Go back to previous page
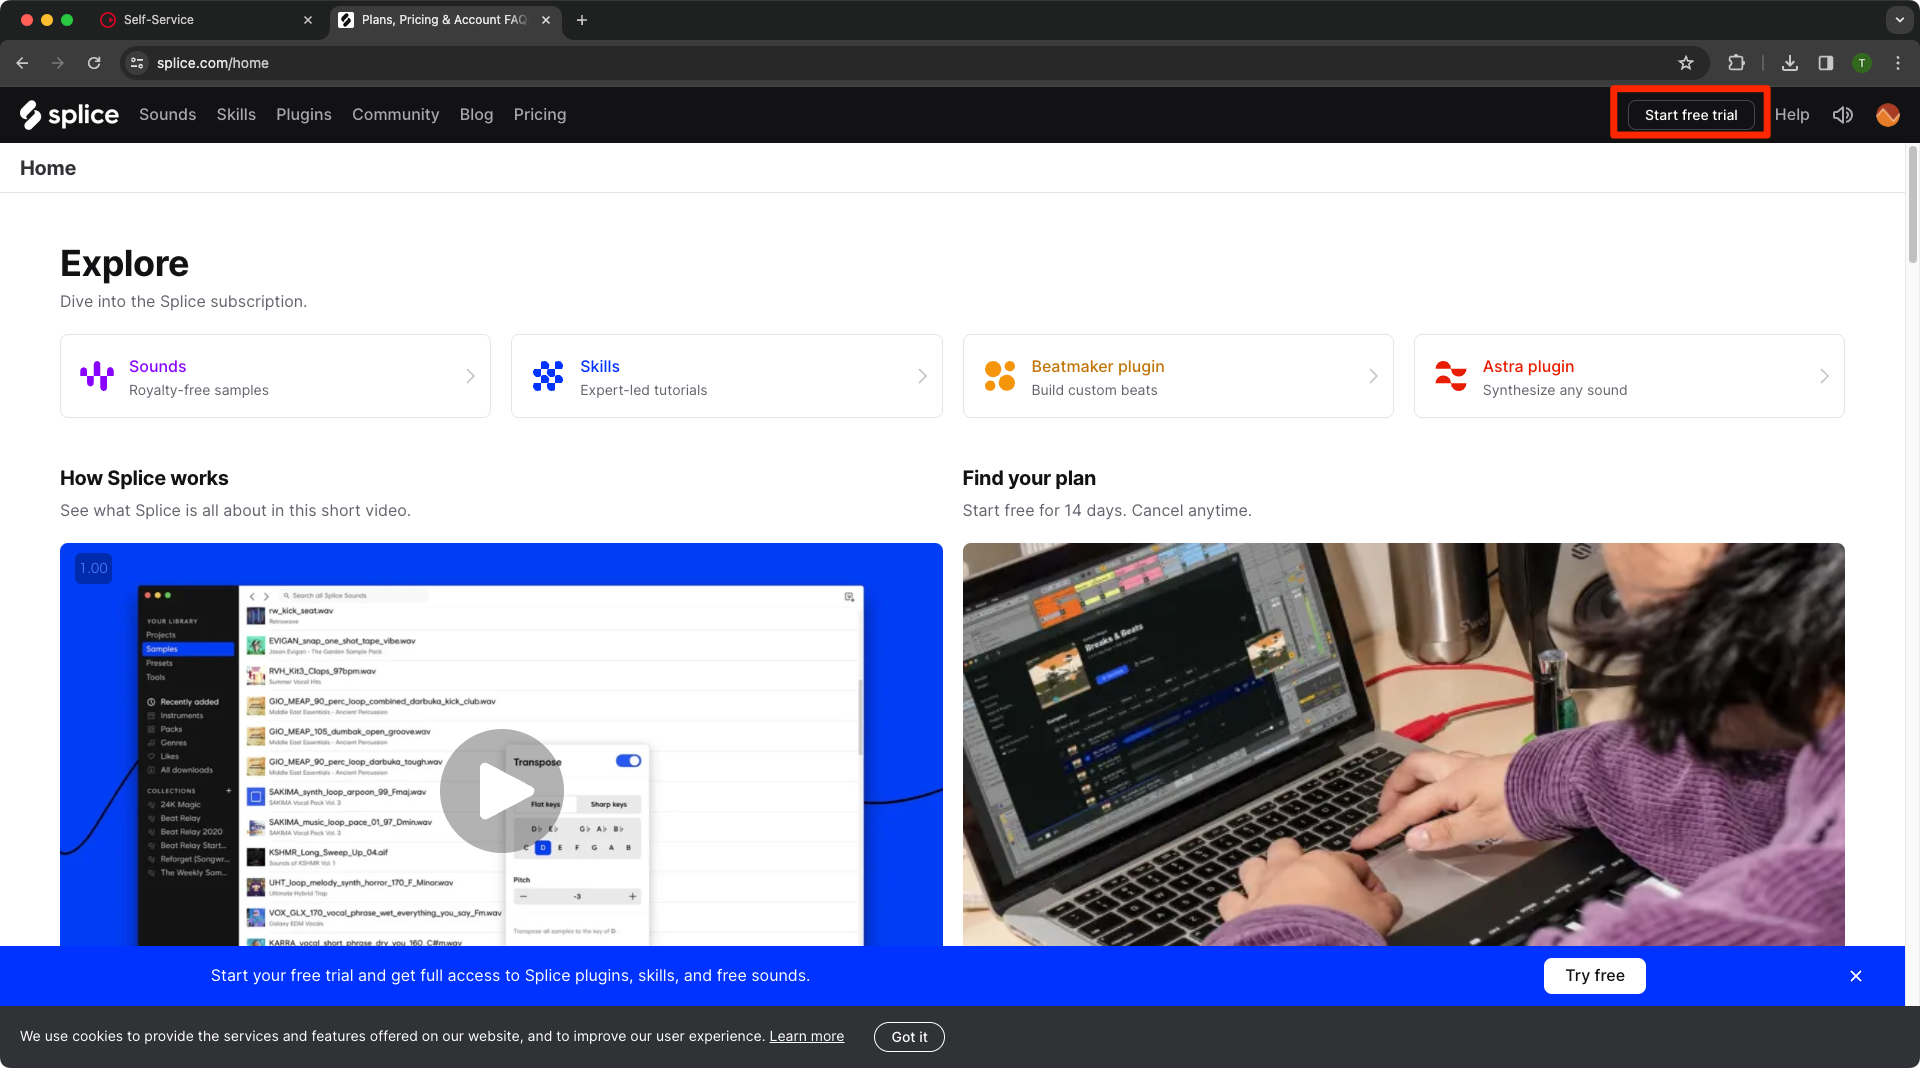 (x=22, y=63)
